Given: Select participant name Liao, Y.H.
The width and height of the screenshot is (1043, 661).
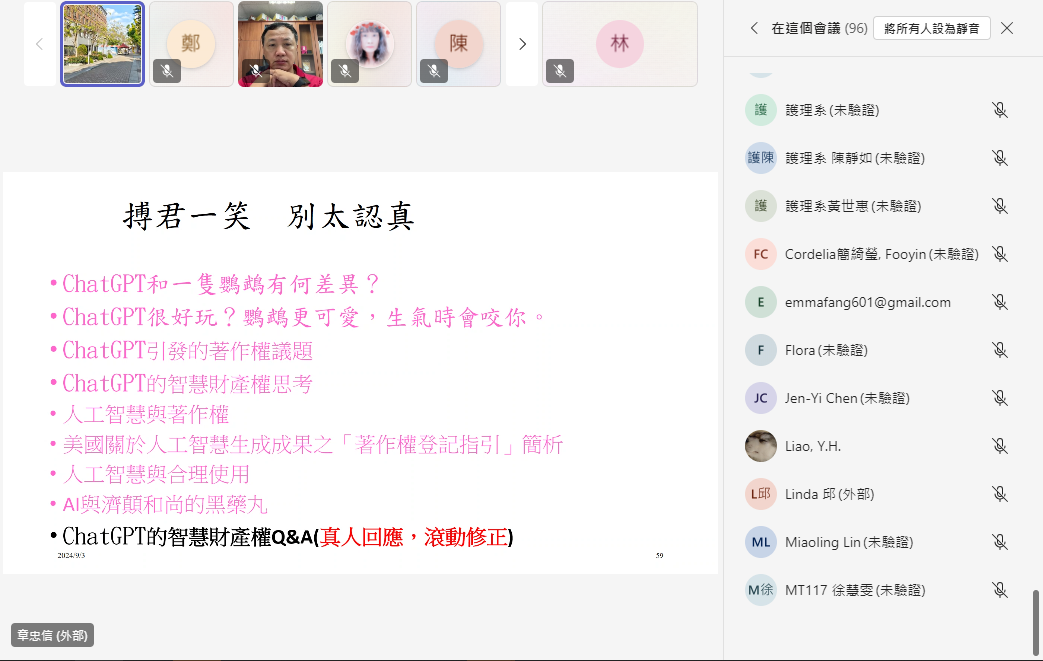Looking at the screenshot, I should pyautogui.click(x=813, y=446).
